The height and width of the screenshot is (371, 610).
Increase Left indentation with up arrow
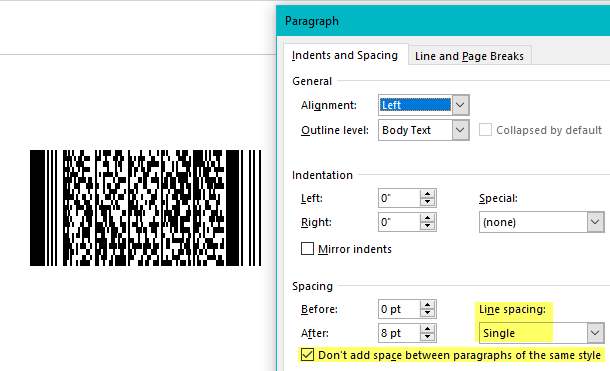[428, 194]
